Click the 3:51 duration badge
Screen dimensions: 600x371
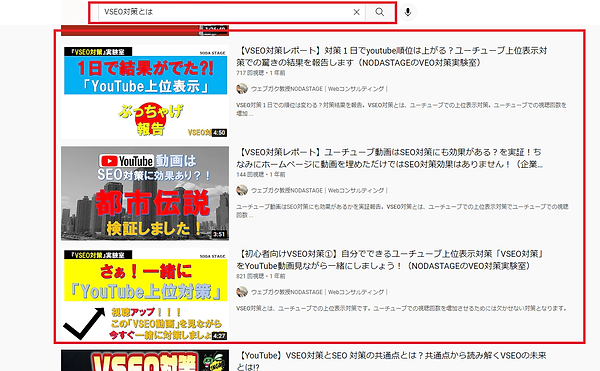pyautogui.click(x=219, y=234)
